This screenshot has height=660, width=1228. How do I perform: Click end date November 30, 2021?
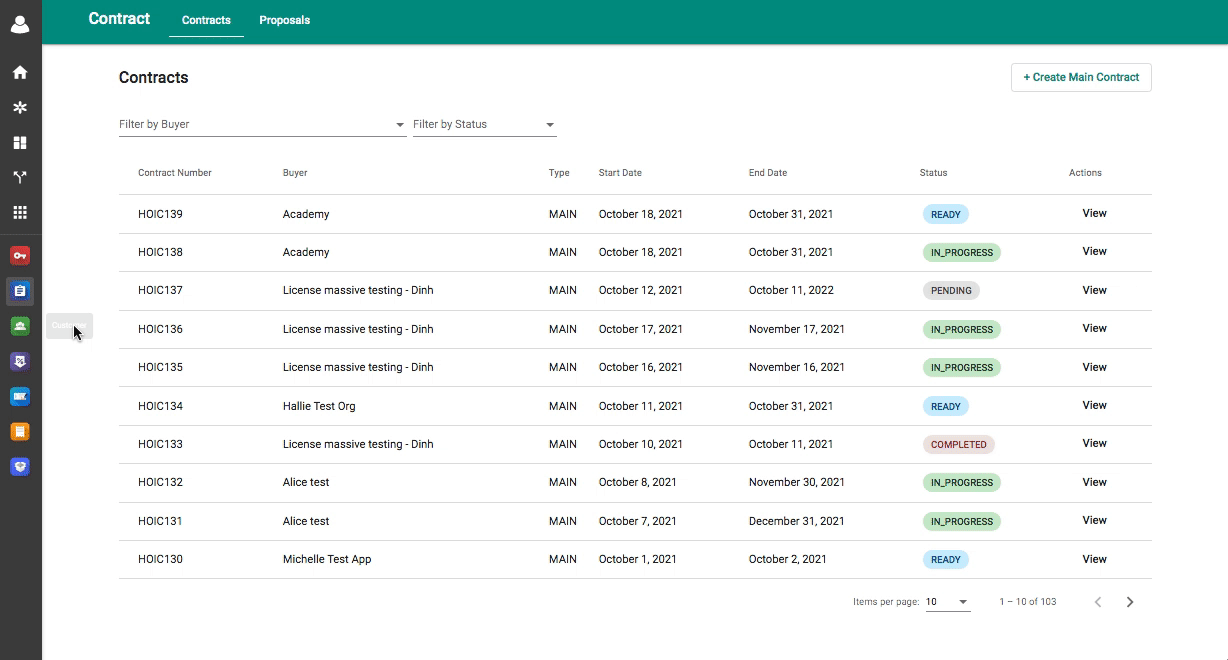797,482
